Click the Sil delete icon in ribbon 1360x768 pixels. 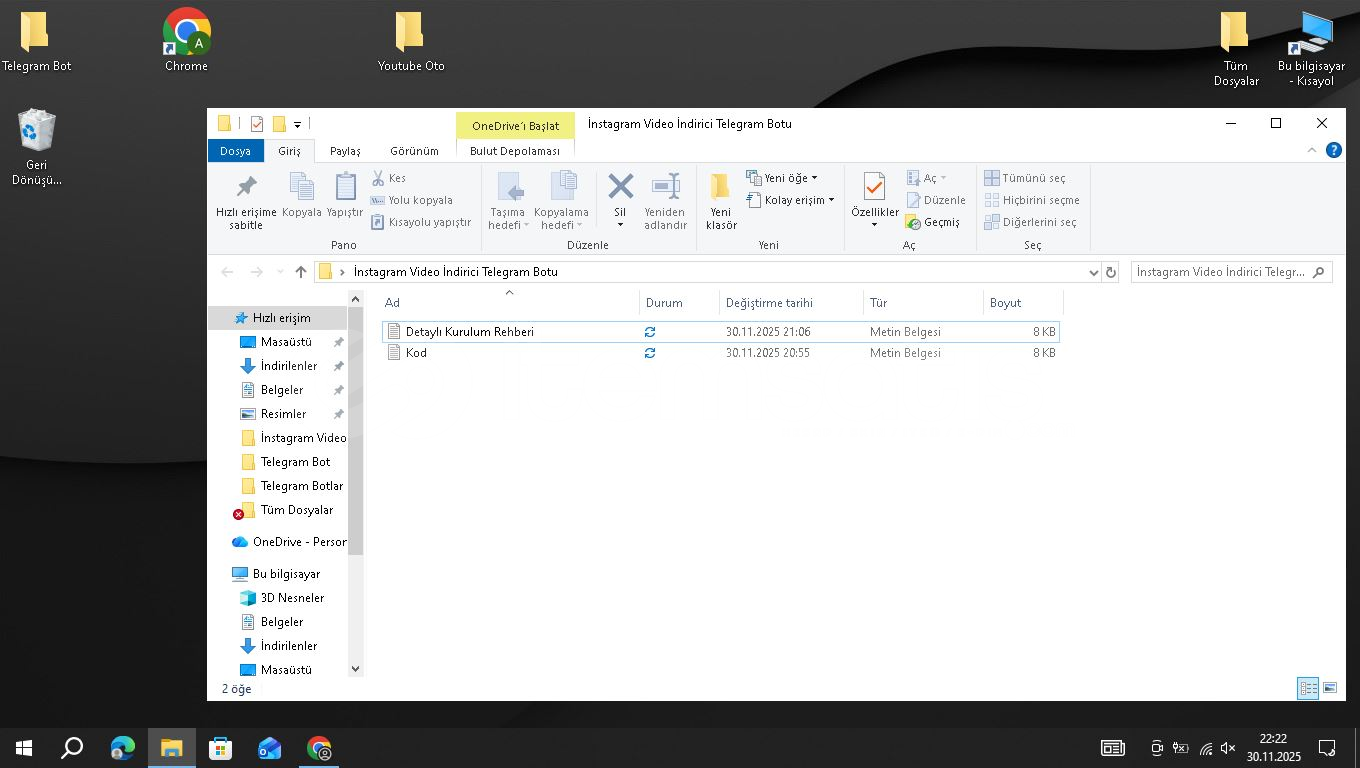[x=620, y=188]
